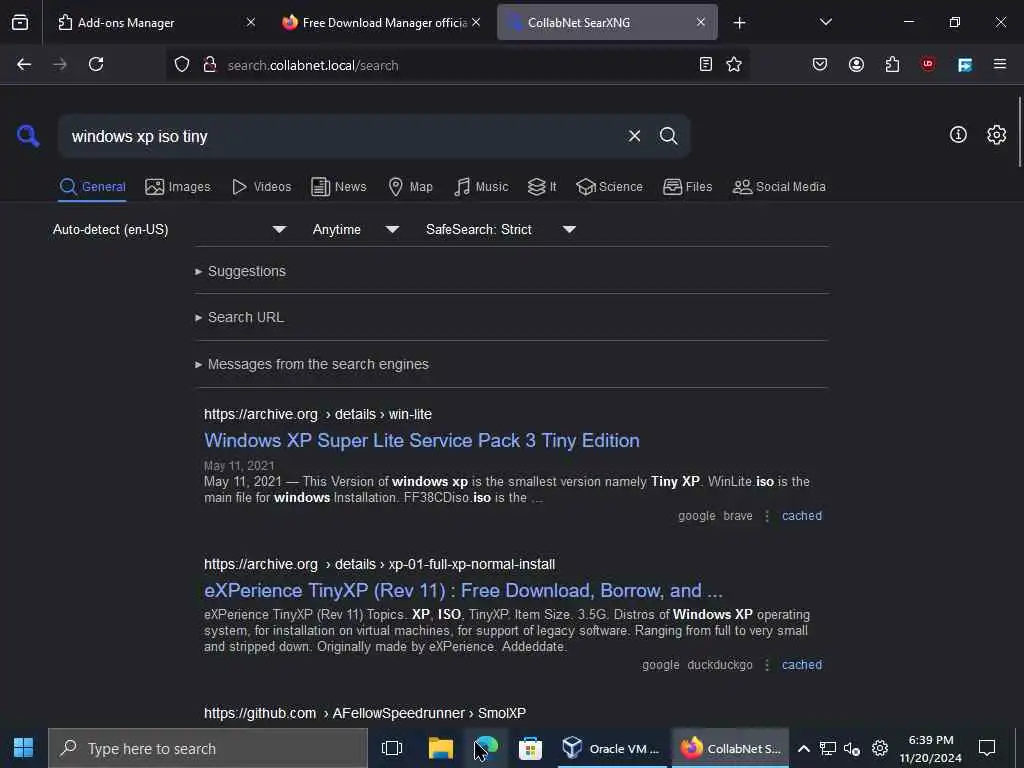Click archive.org win-lite URL breadcrumb
1024x768 pixels.
[x=317, y=414]
